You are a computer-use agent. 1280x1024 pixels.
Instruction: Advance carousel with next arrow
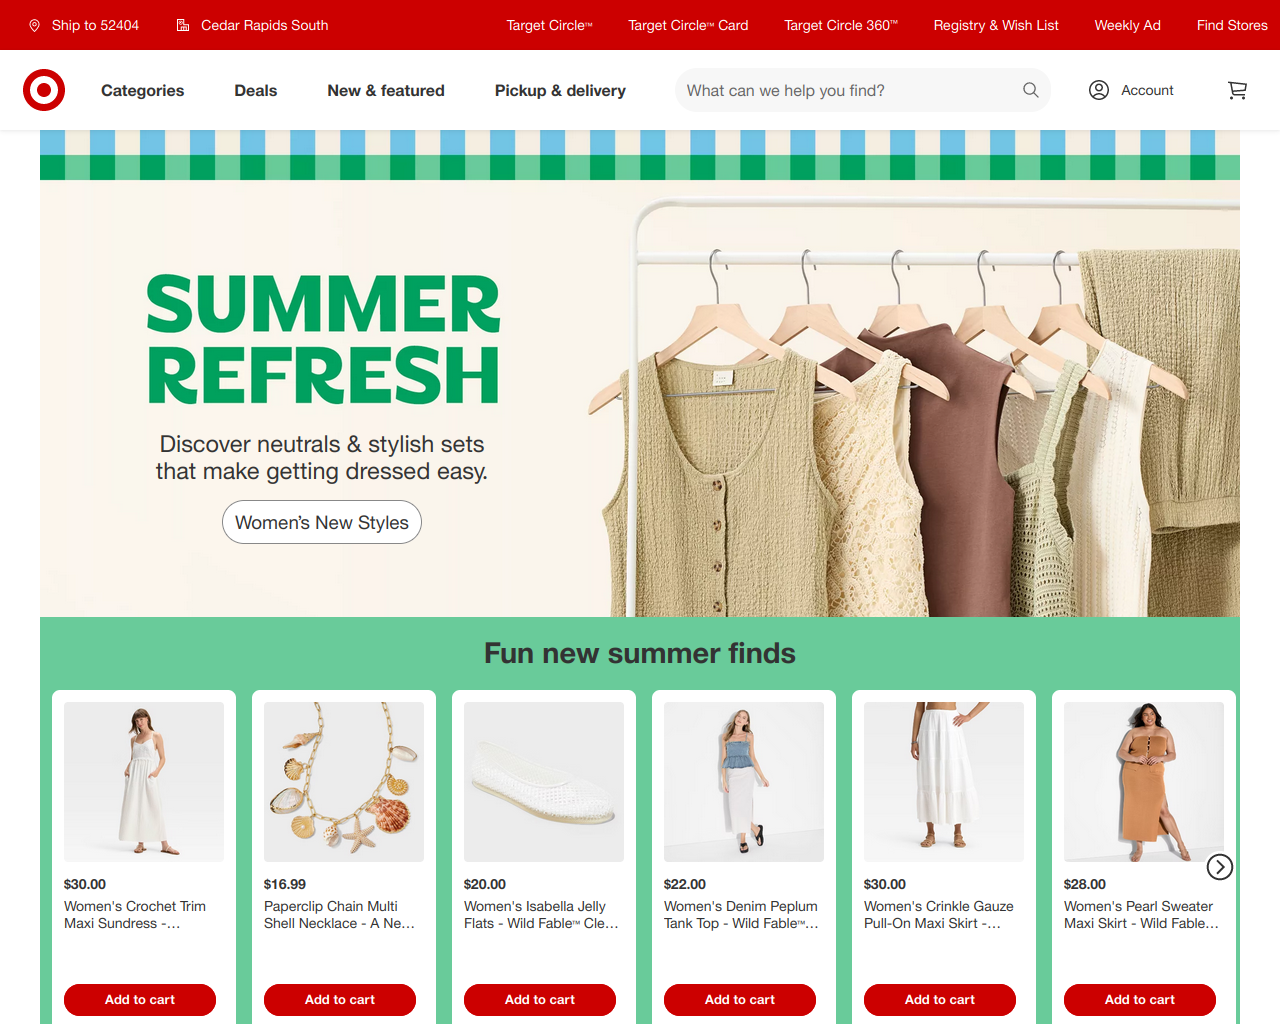tap(1219, 867)
